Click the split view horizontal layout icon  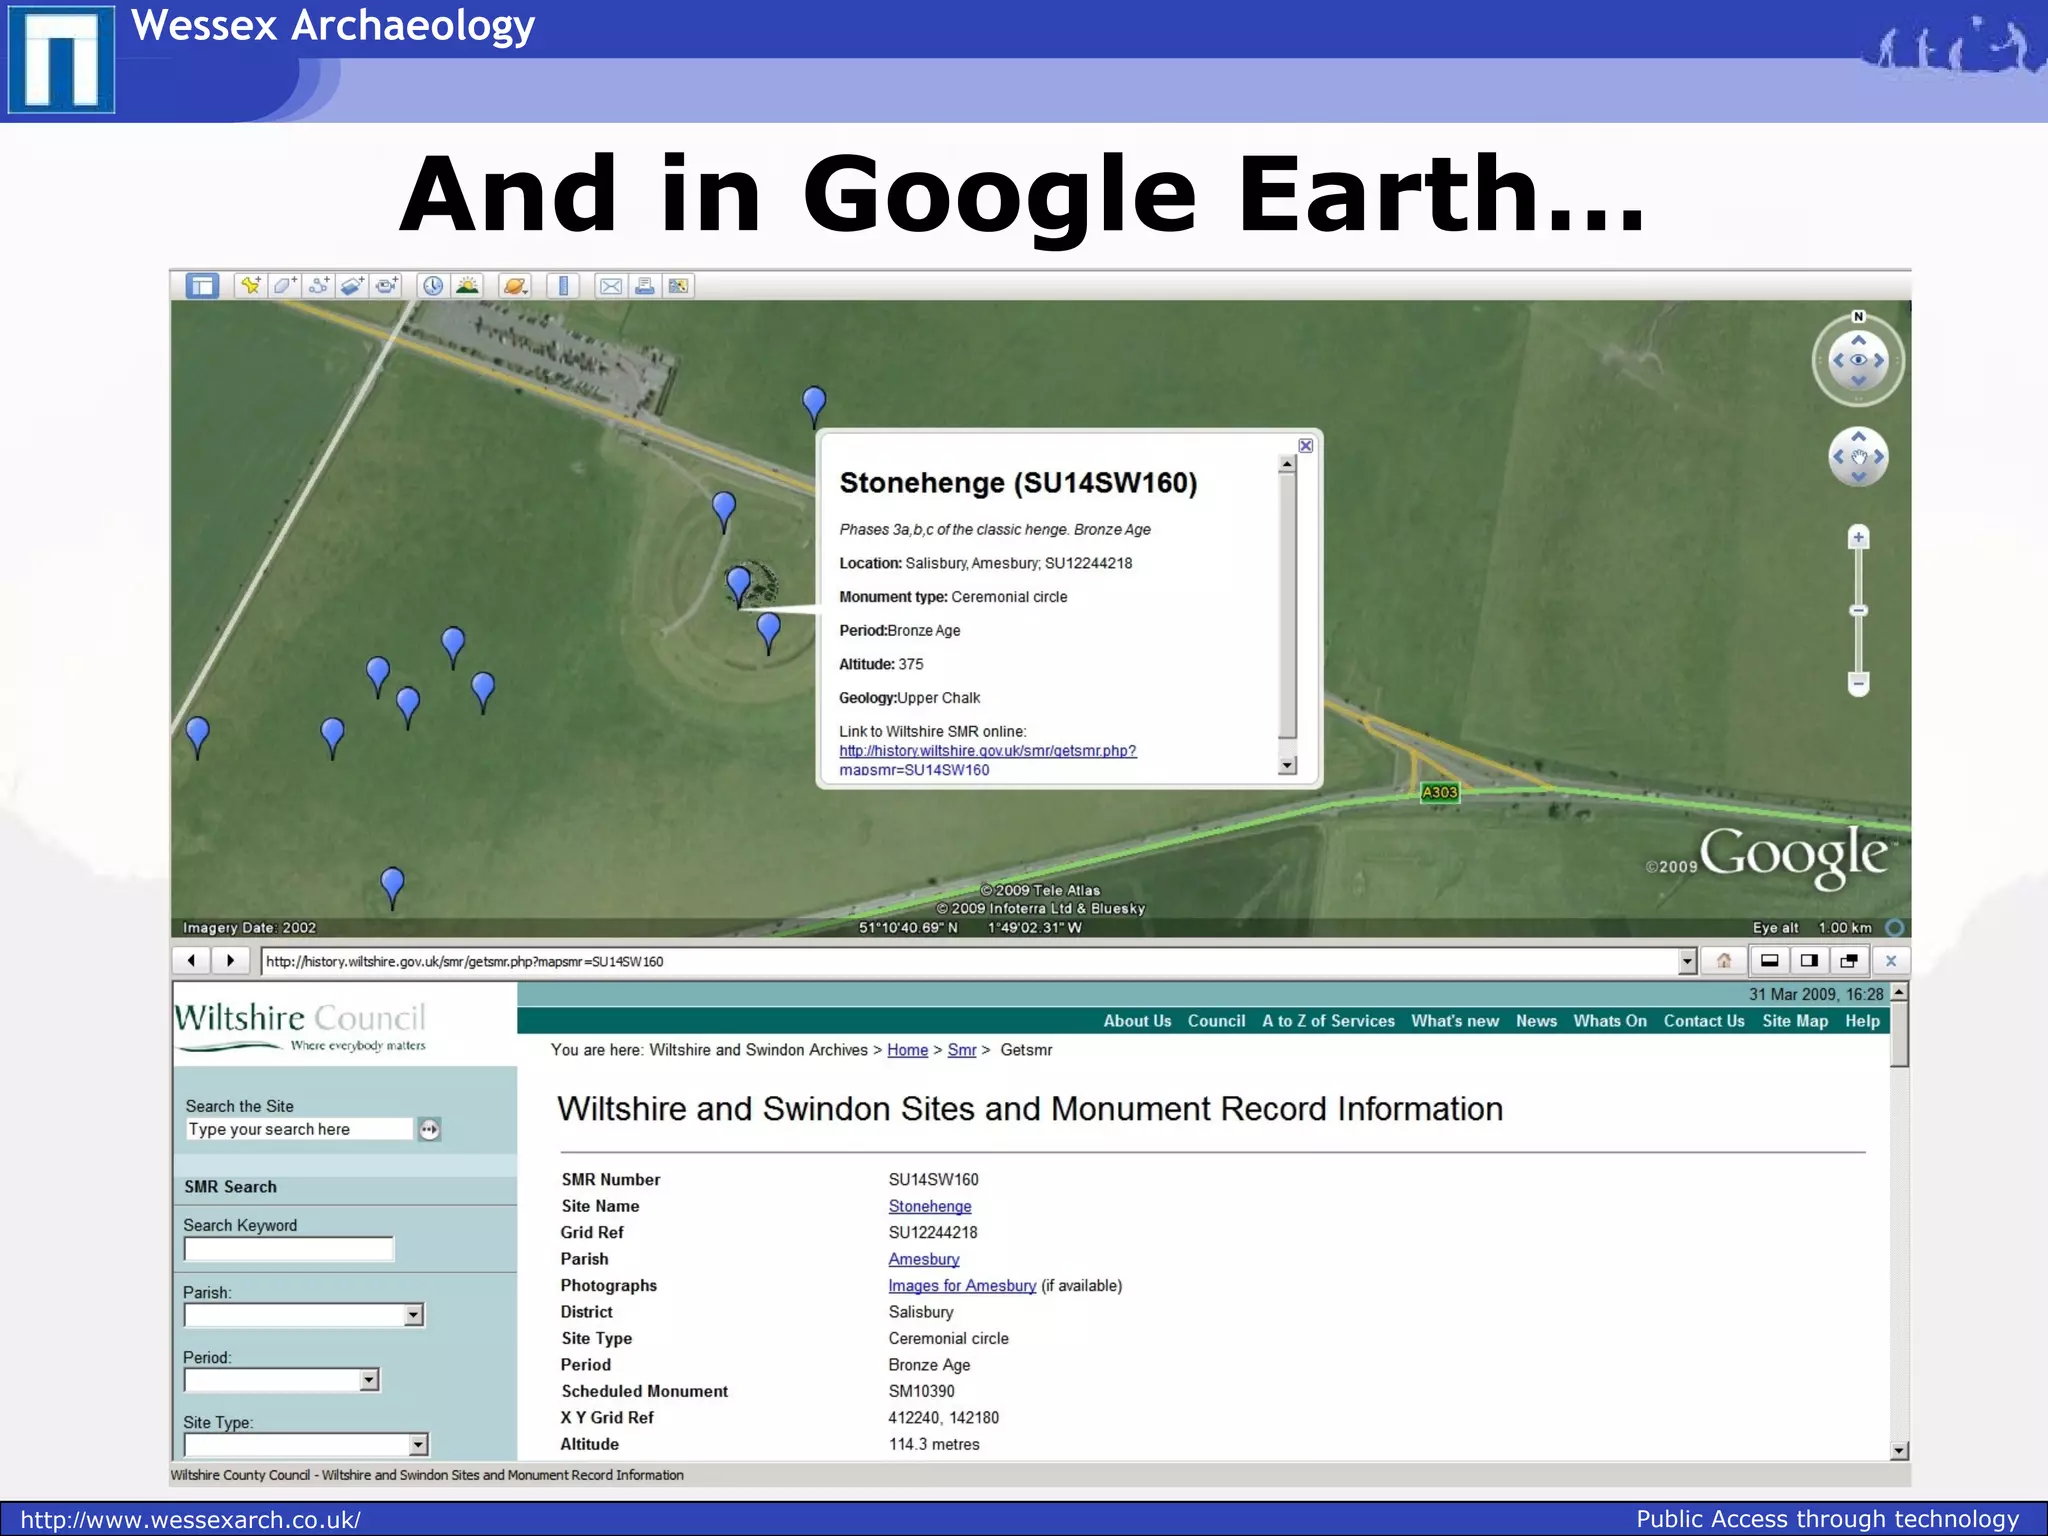point(1769,961)
